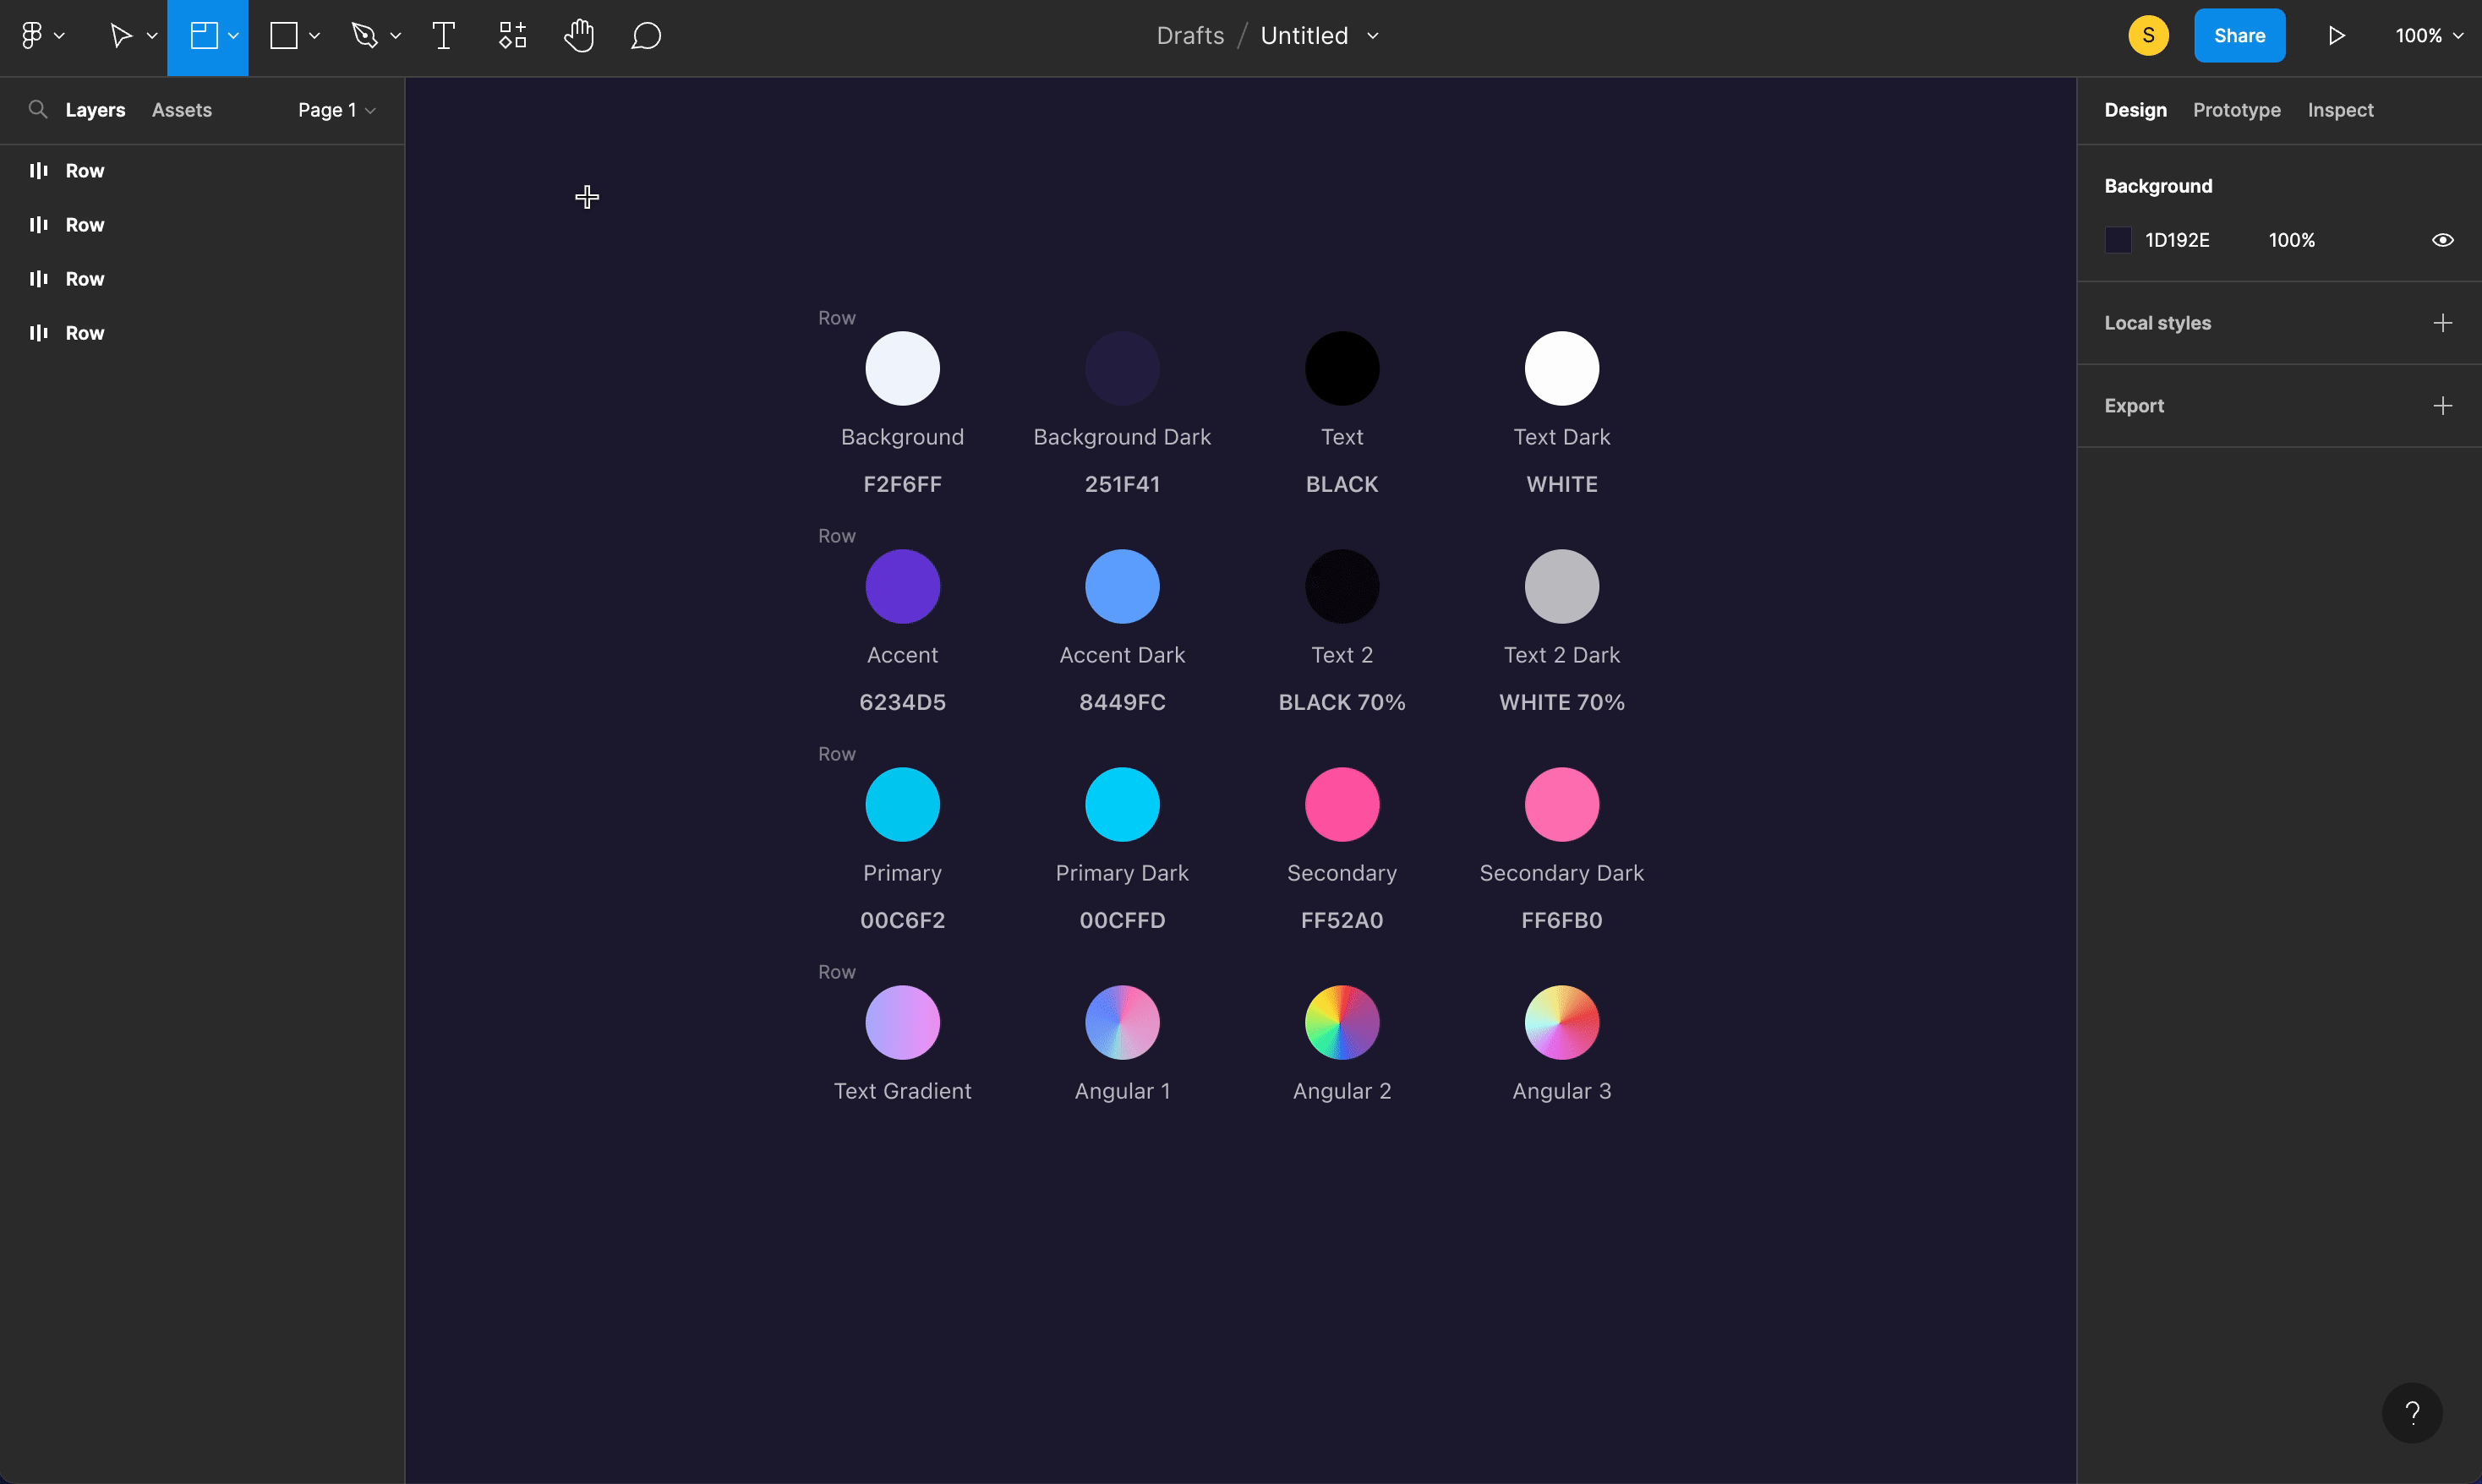Select the Rectangle shape tool
Viewport: 2482px width, 1484px height.
coord(283,35)
